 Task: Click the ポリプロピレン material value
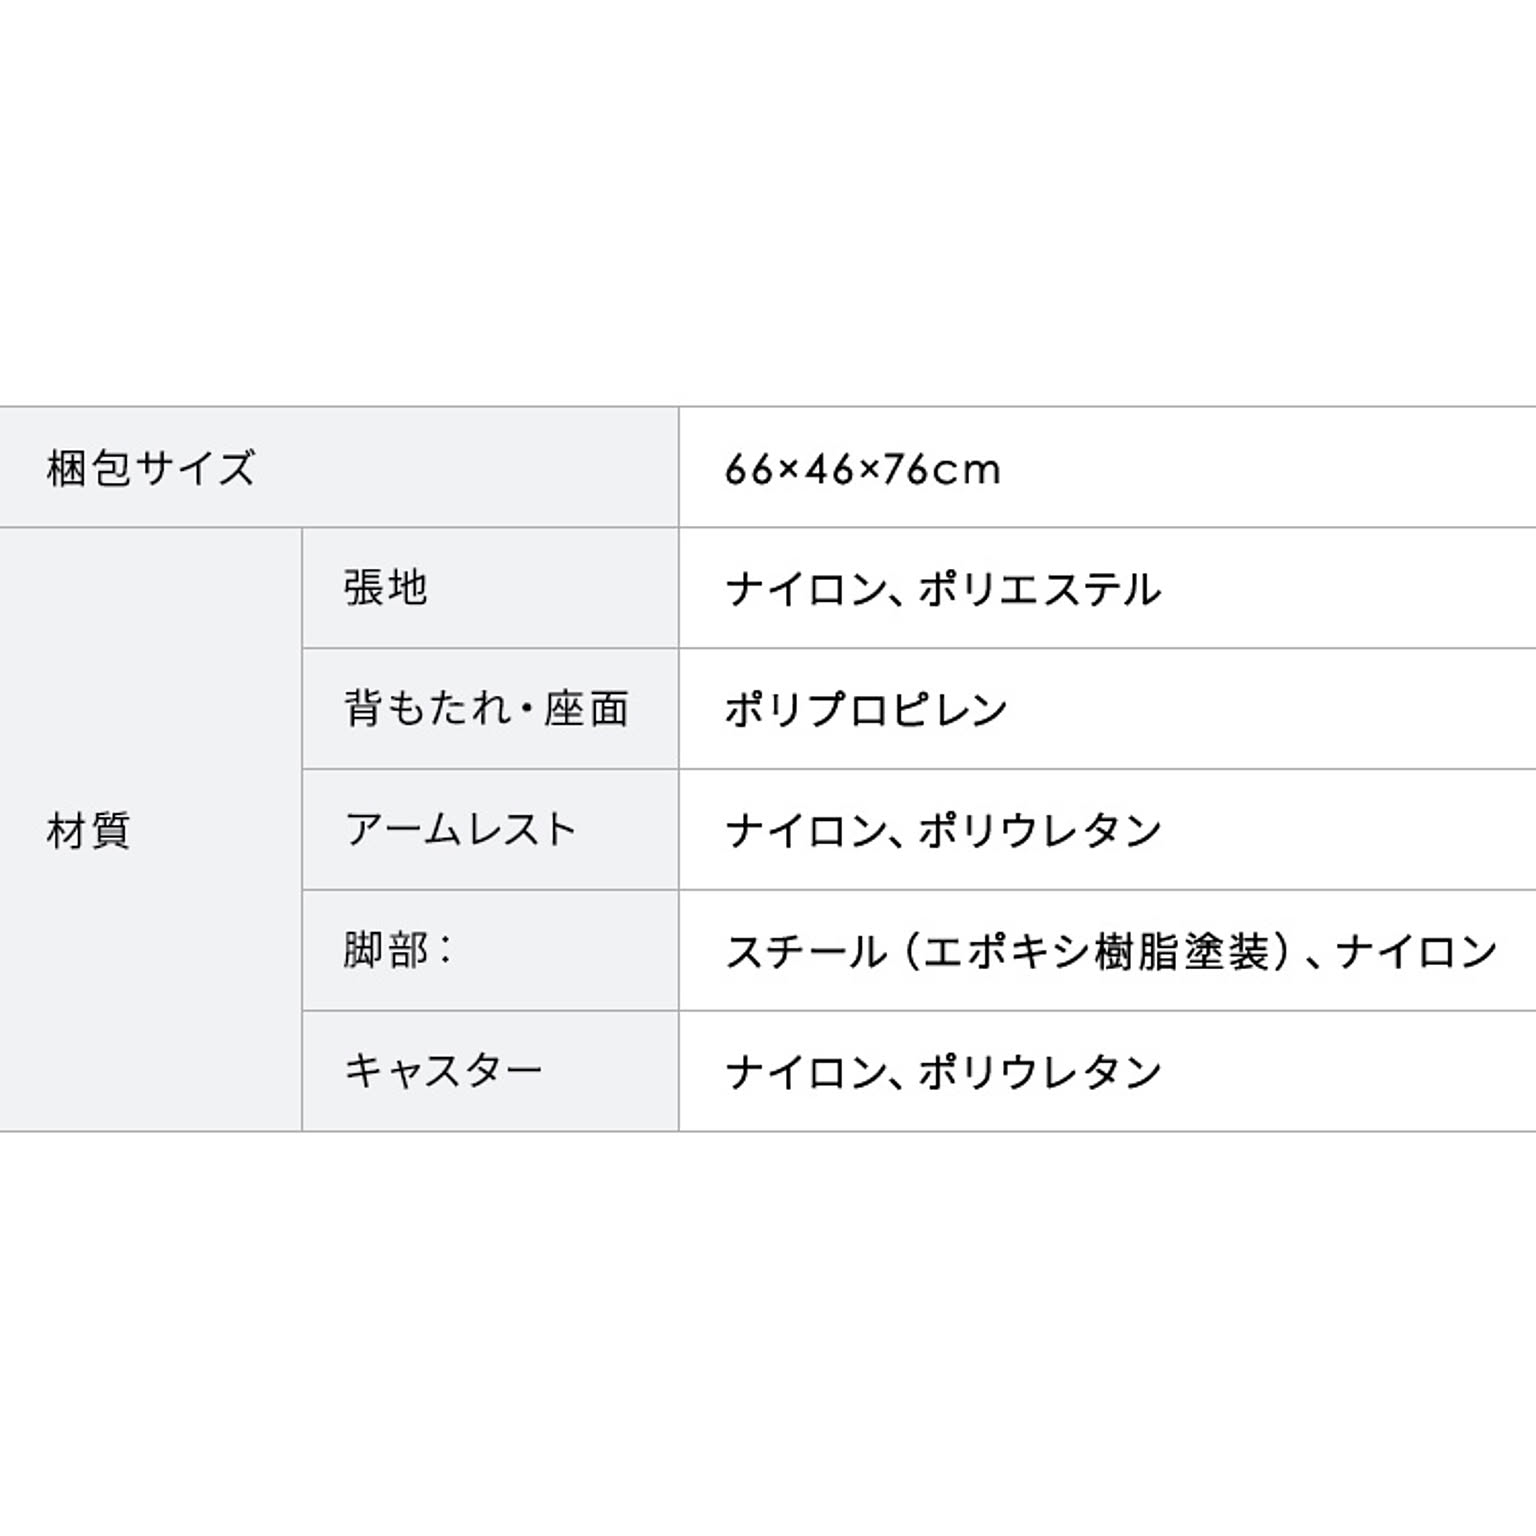point(866,710)
